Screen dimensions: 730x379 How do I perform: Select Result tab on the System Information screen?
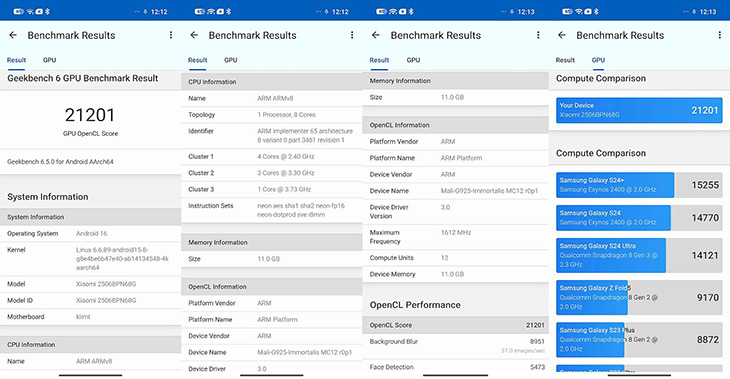(16, 60)
